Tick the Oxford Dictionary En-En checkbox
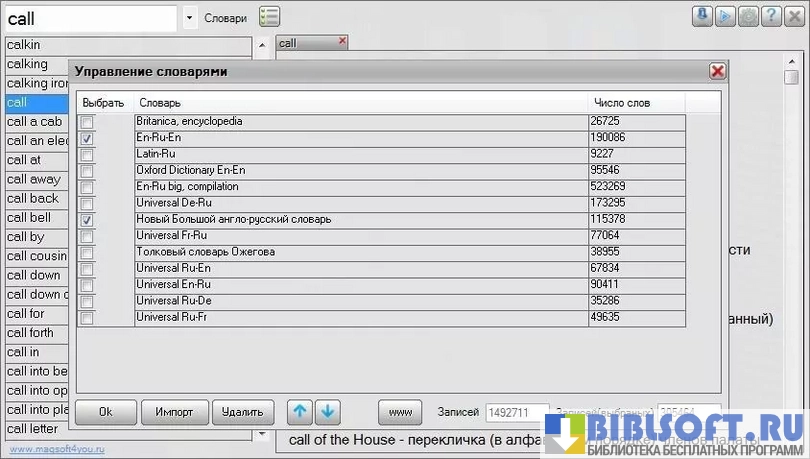This screenshot has width=810, height=459. click(87, 171)
